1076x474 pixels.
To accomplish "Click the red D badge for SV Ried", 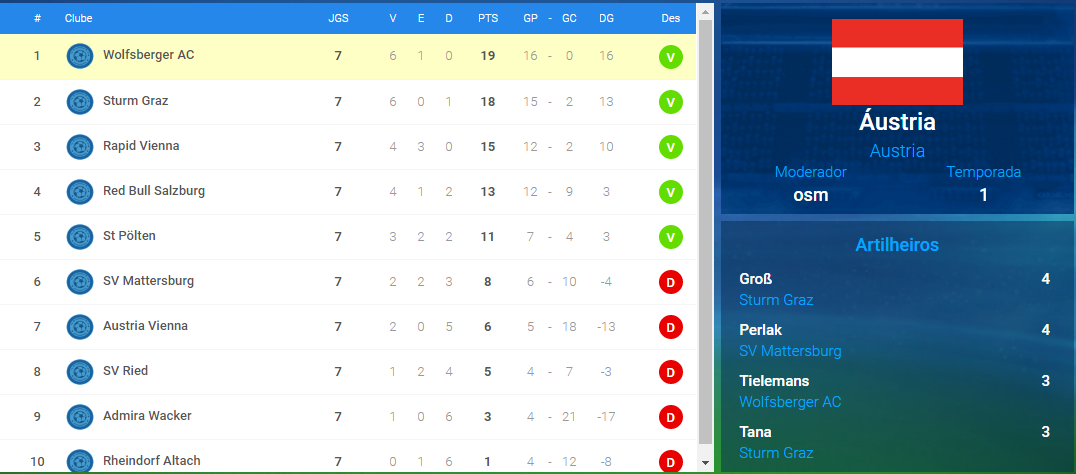I will pos(670,372).
